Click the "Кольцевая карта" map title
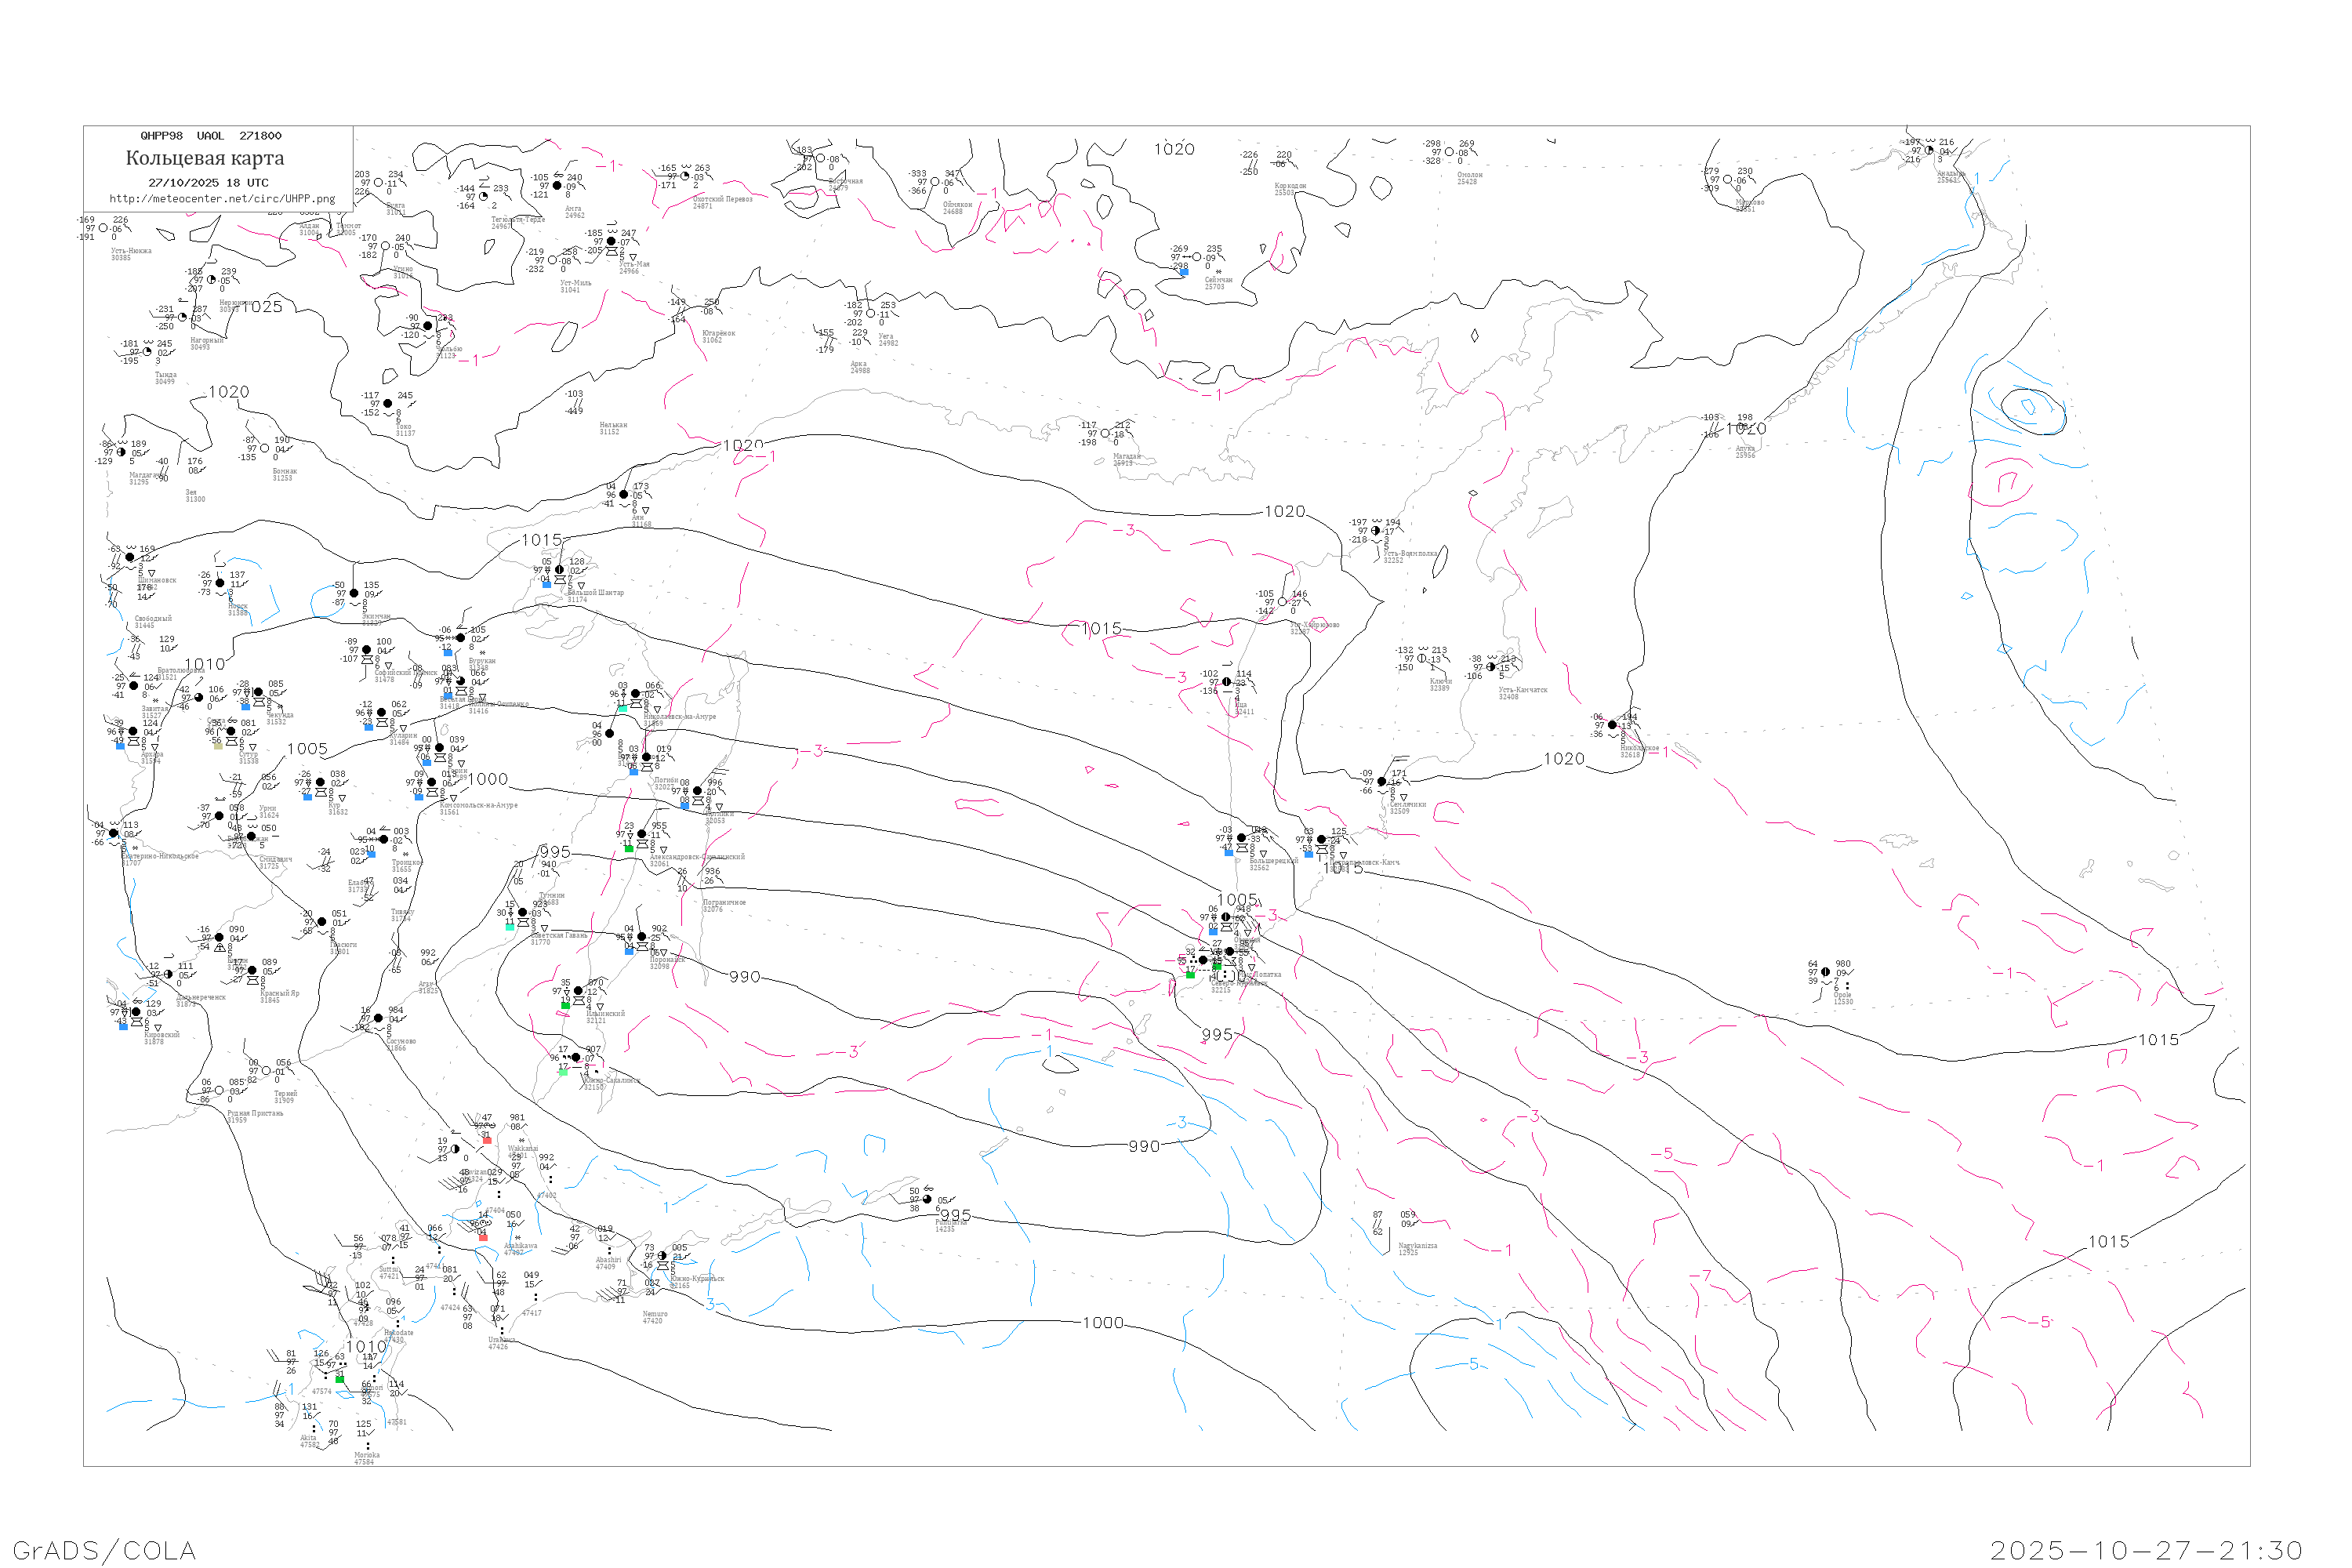 click(x=205, y=158)
